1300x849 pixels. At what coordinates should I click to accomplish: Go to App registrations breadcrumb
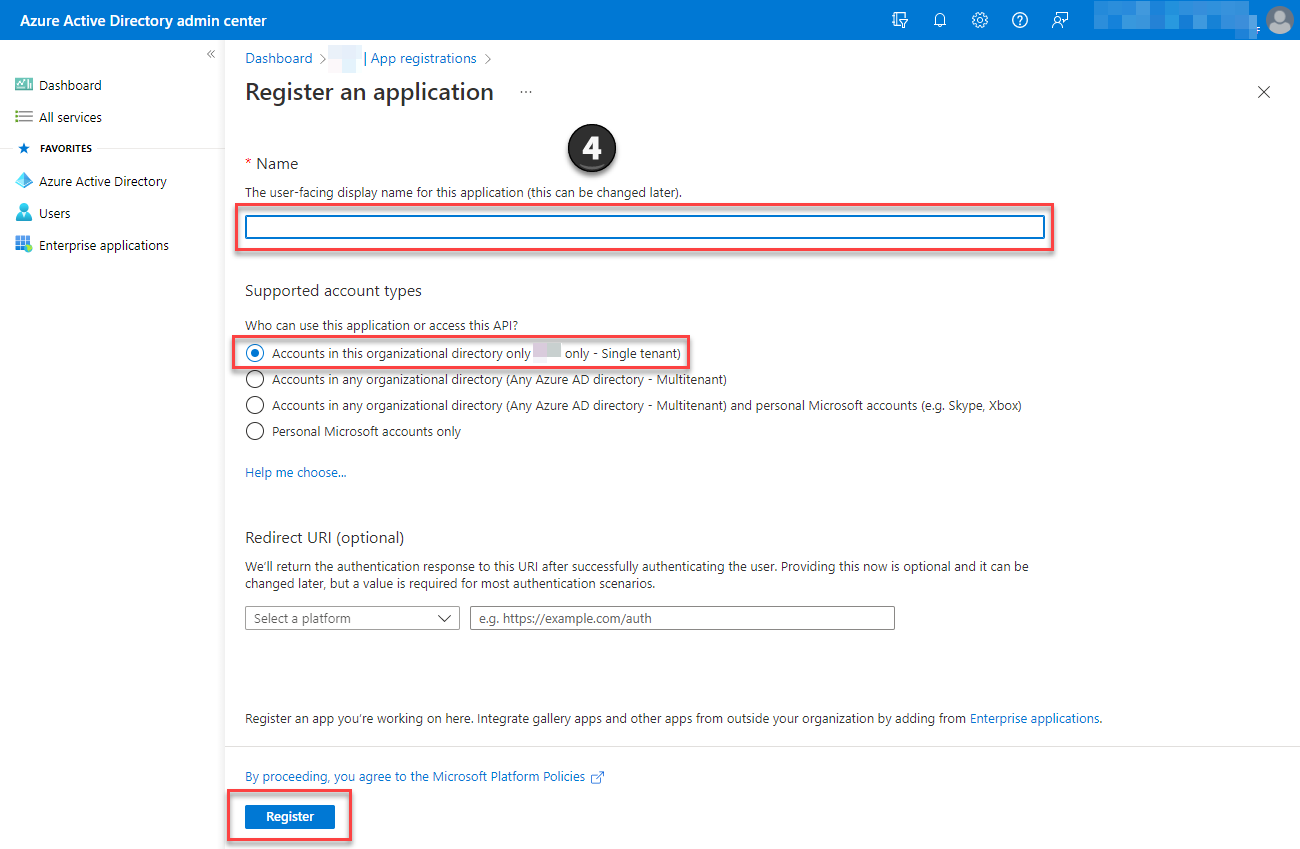click(424, 58)
